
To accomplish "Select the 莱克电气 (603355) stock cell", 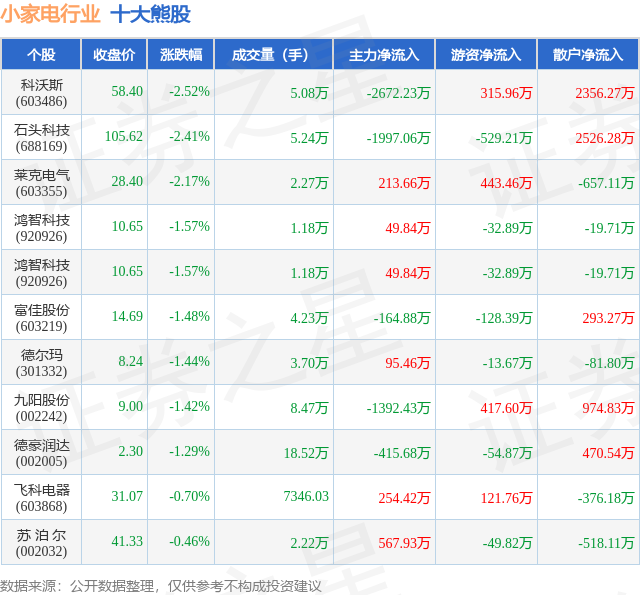I will point(41,182).
